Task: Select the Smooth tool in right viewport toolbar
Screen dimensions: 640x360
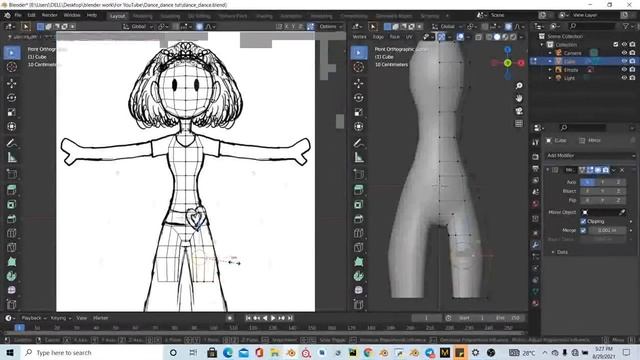Action: pos(359,290)
